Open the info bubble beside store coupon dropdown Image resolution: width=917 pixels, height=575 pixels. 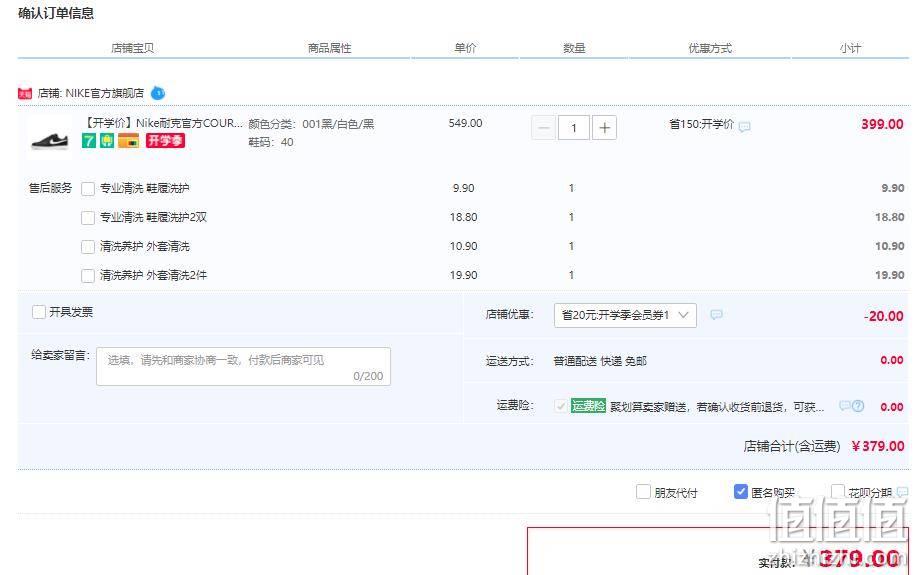click(716, 315)
